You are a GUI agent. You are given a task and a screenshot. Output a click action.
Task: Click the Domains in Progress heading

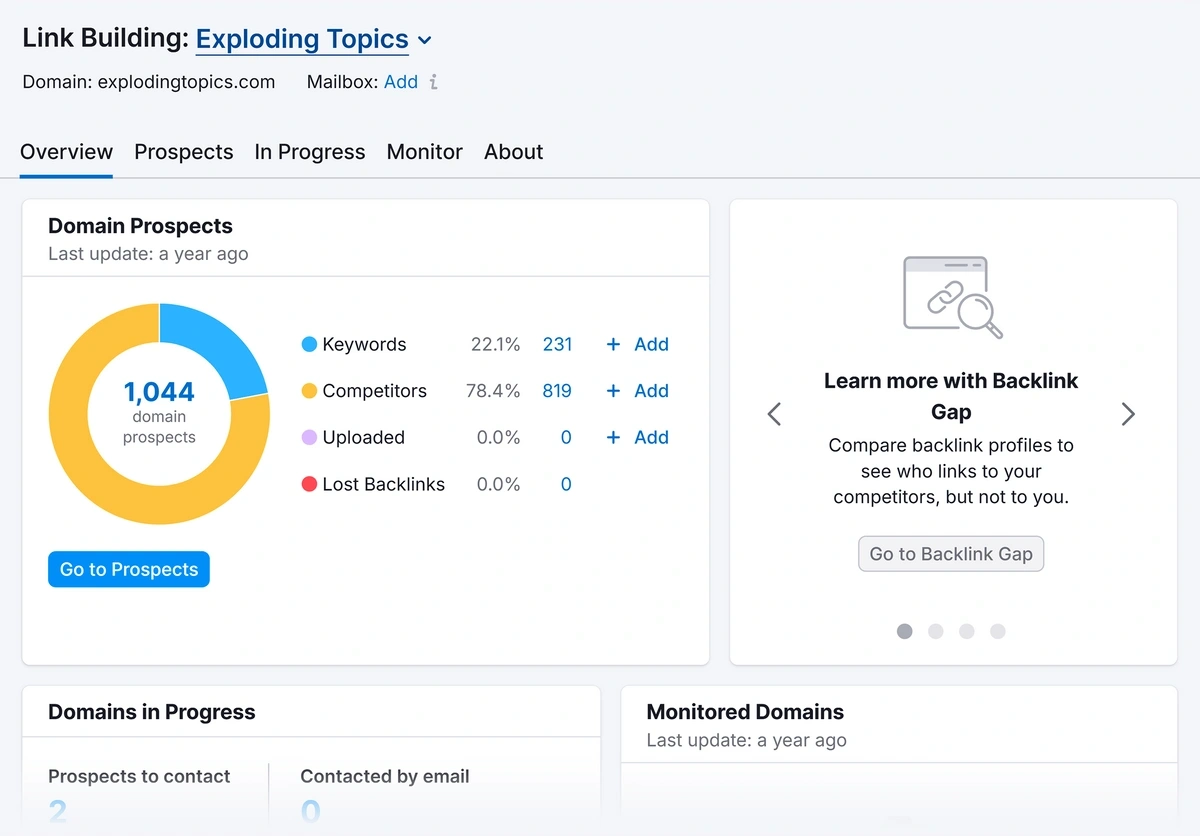tap(152, 712)
